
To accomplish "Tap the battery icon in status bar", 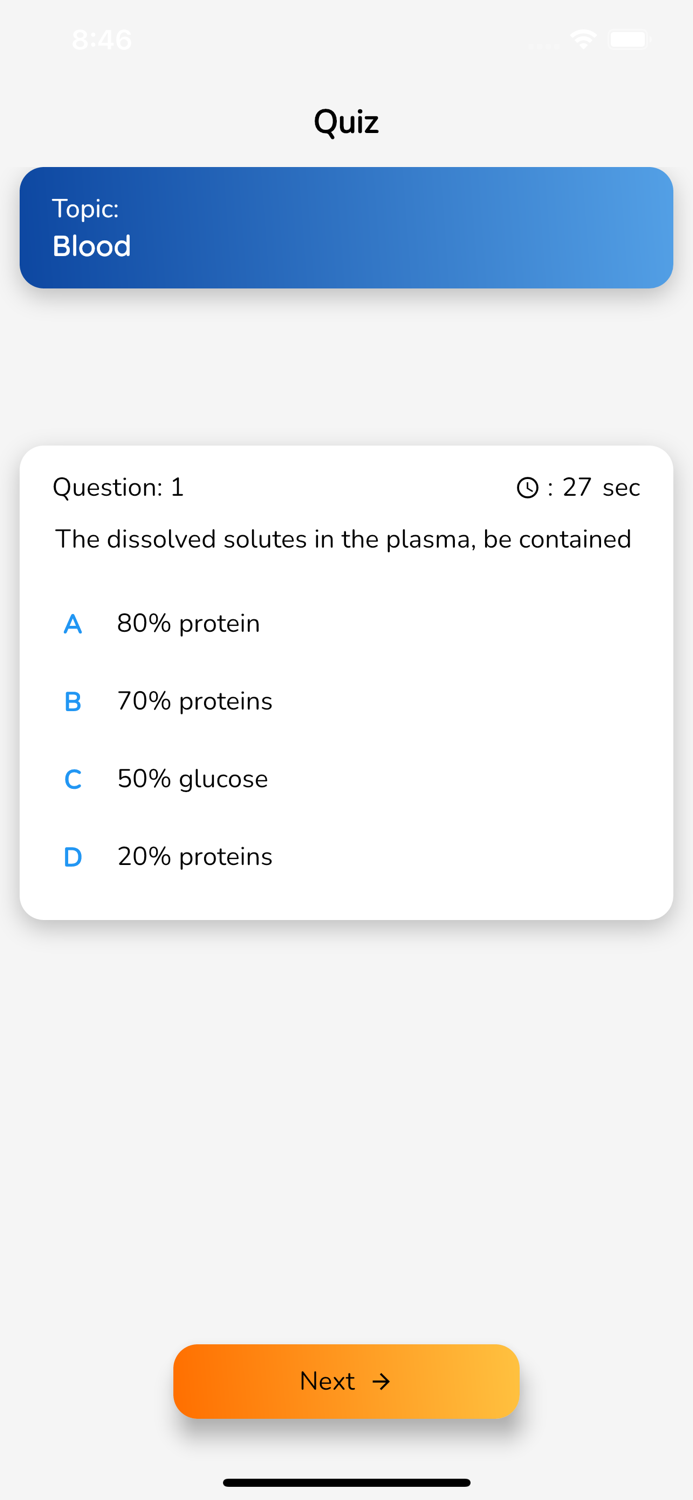I will (x=629, y=39).
